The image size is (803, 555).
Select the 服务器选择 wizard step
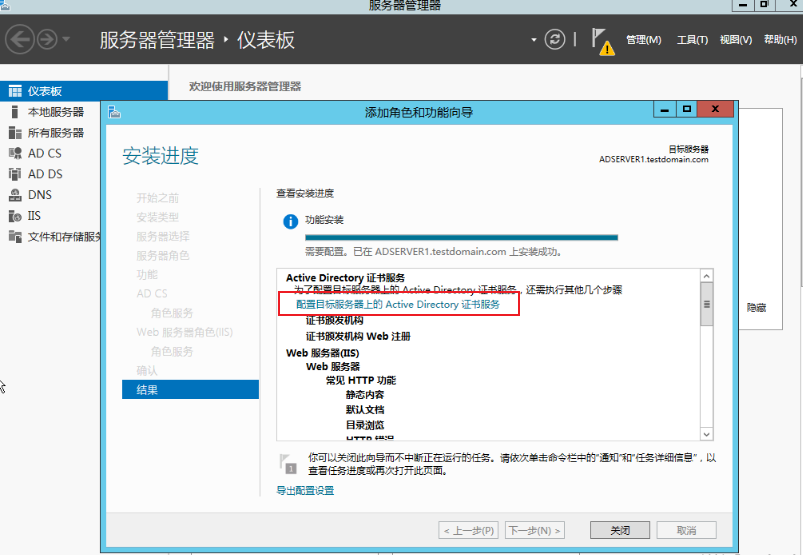pyautogui.click(x=163, y=237)
